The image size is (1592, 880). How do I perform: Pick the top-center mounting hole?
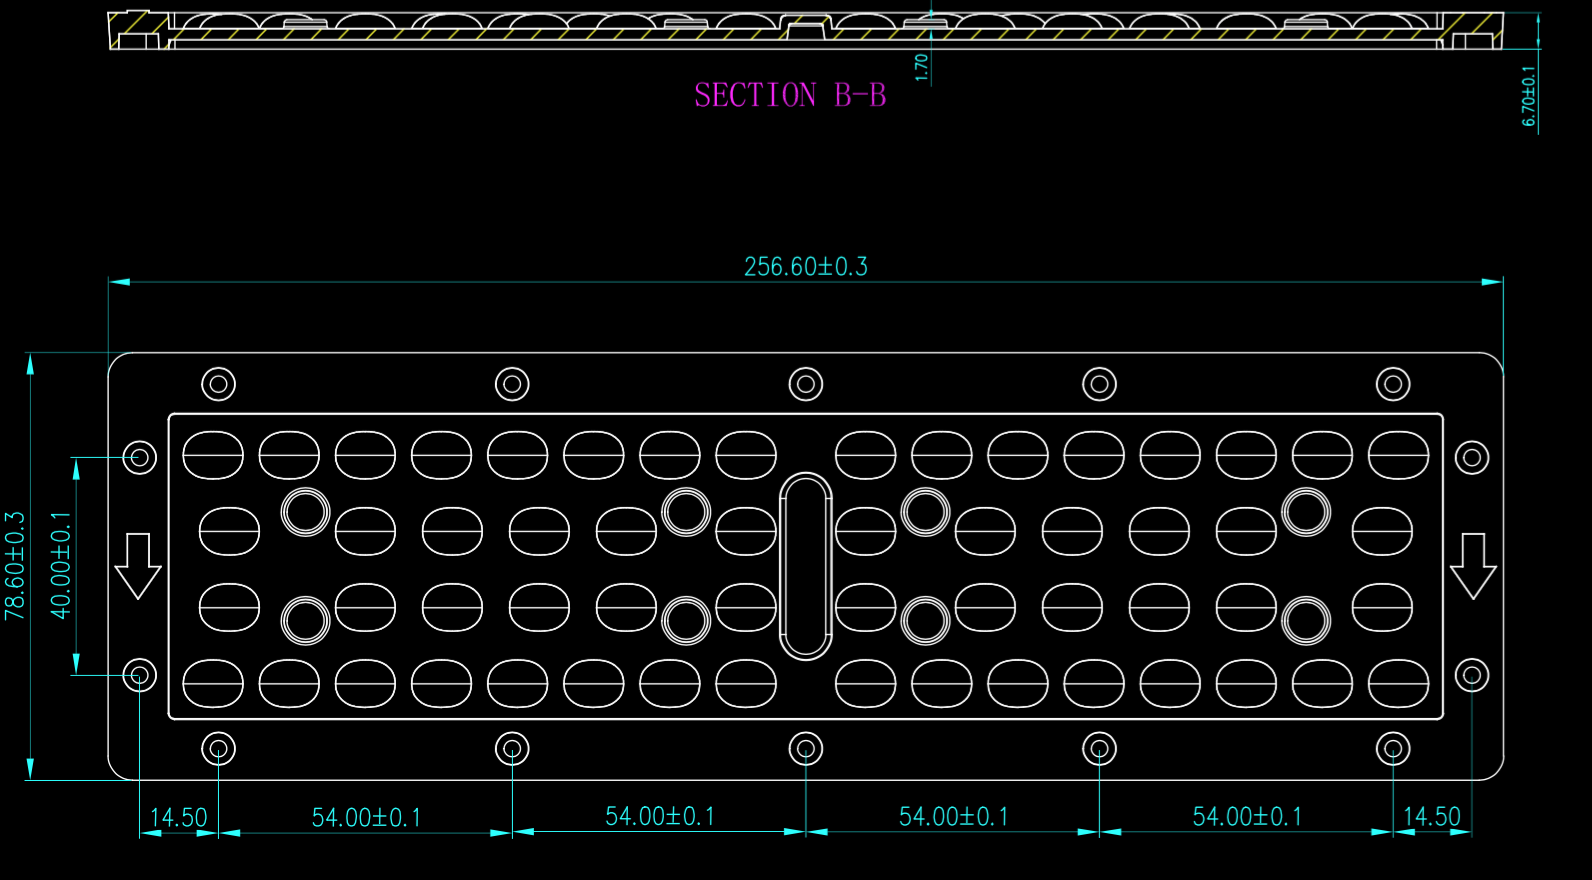pyautogui.click(x=806, y=384)
